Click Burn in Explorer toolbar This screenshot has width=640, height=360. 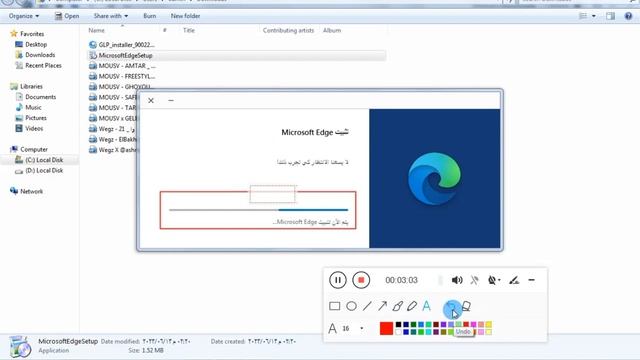pyautogui.click(x=150, y=16)
